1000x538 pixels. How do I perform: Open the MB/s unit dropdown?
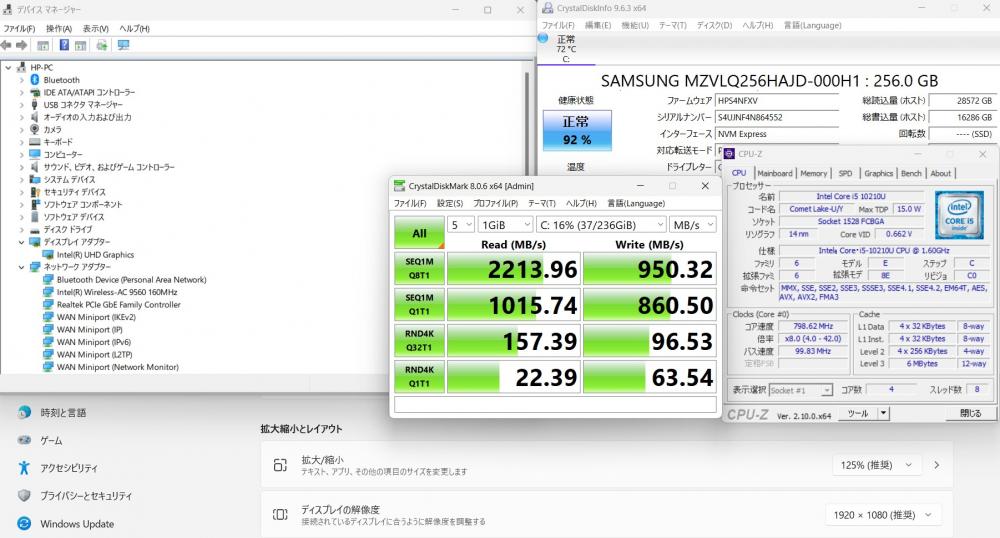[x=693, y=225]
